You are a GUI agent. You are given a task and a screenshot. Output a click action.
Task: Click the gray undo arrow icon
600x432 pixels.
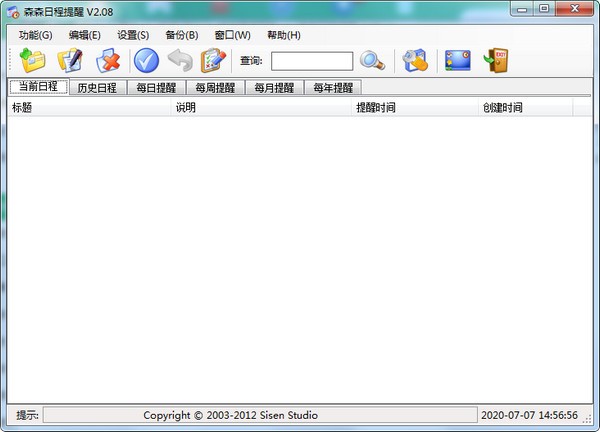[180, 61]
